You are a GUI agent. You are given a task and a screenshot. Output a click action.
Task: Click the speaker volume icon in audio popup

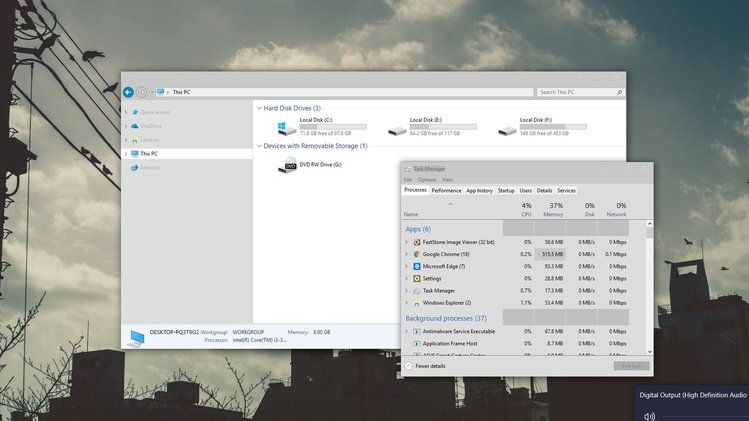[x=649, y=415]
